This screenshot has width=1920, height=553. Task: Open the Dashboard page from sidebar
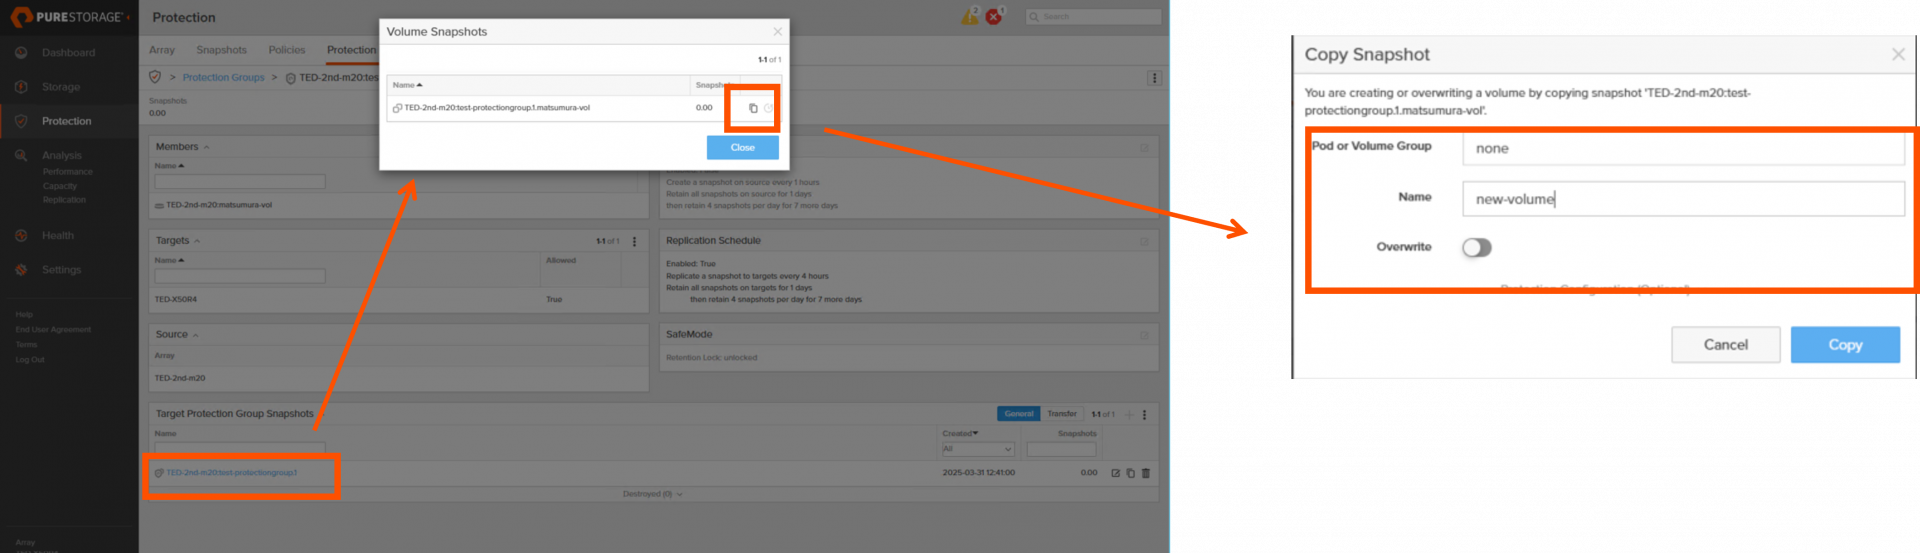click(x=68, y=53)
